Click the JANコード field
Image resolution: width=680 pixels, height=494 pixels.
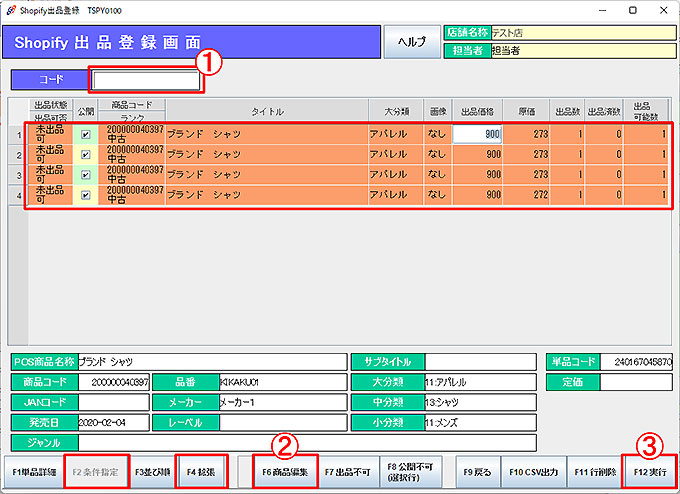[114, 402]
